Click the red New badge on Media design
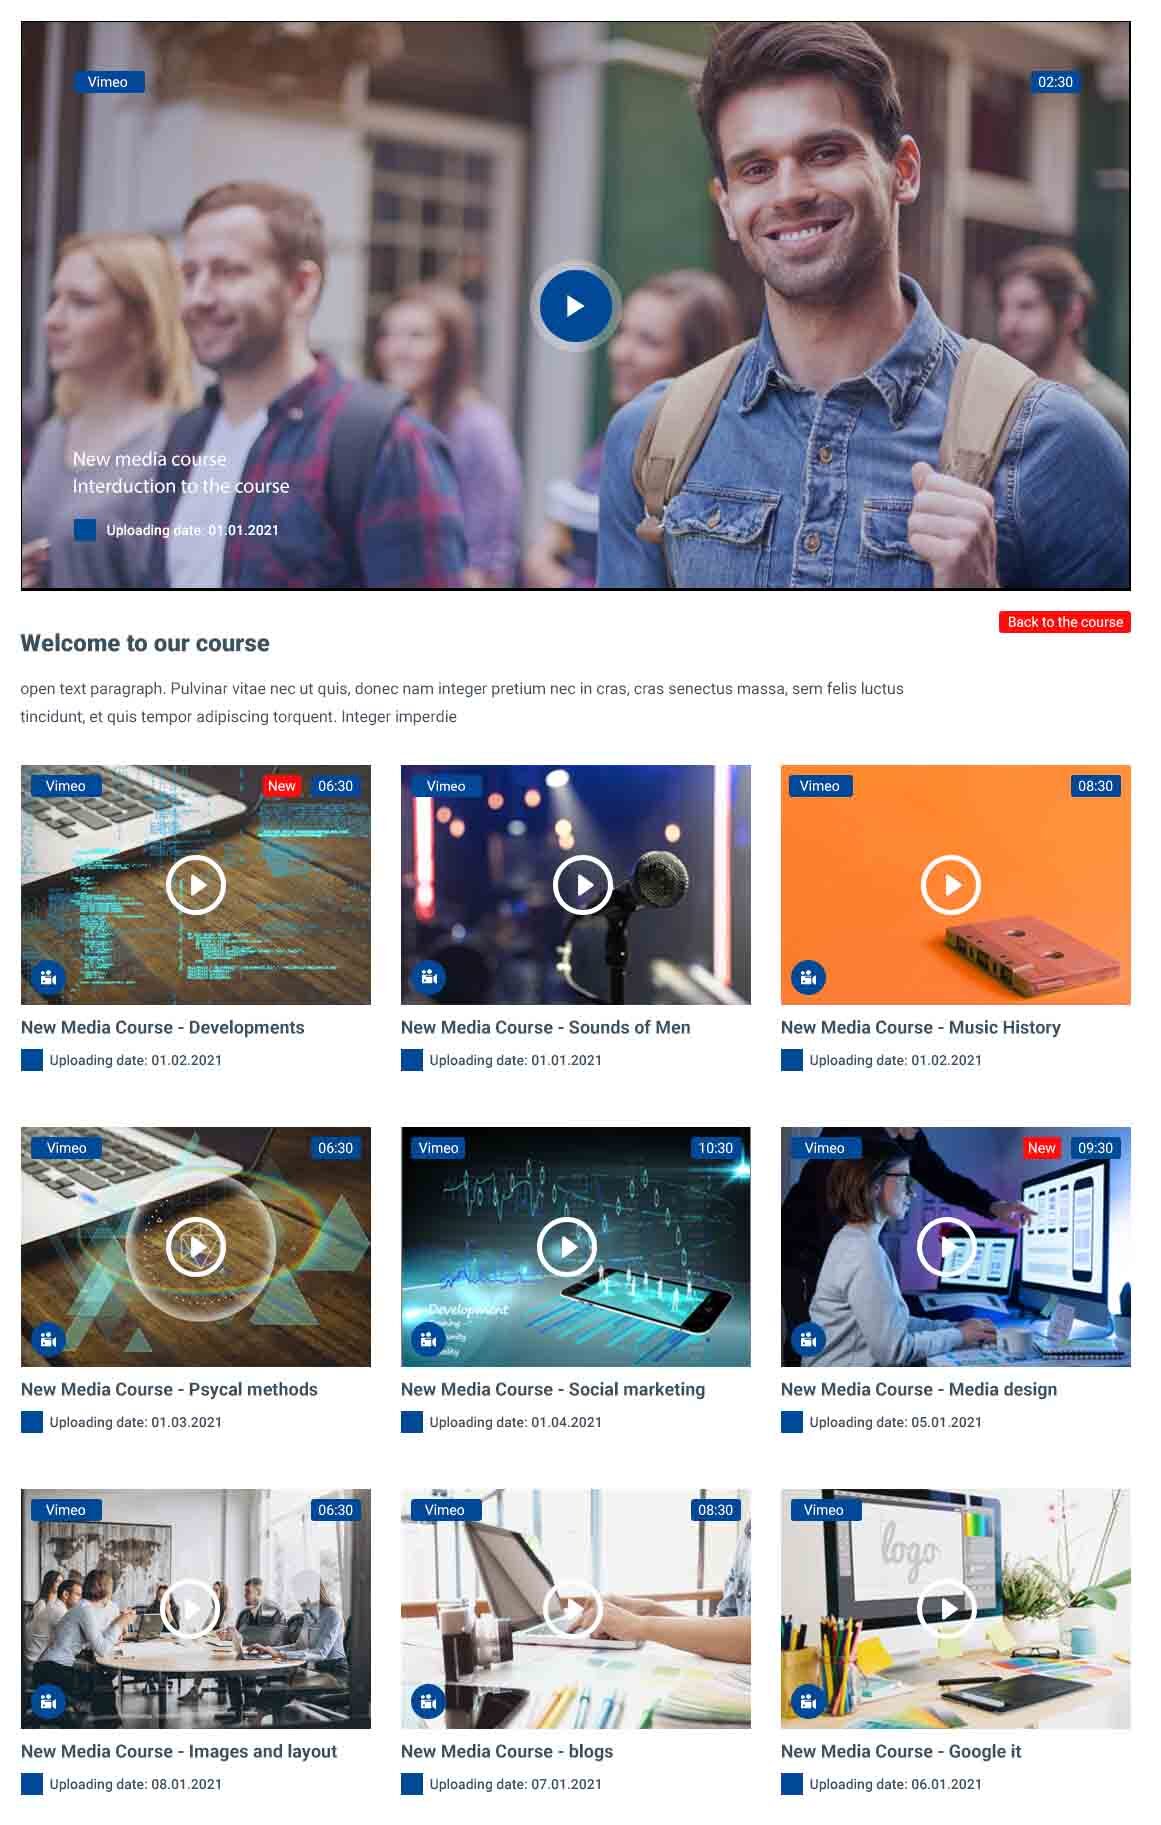This screenshot has height=1825, width=1161. (1041, 1148)
